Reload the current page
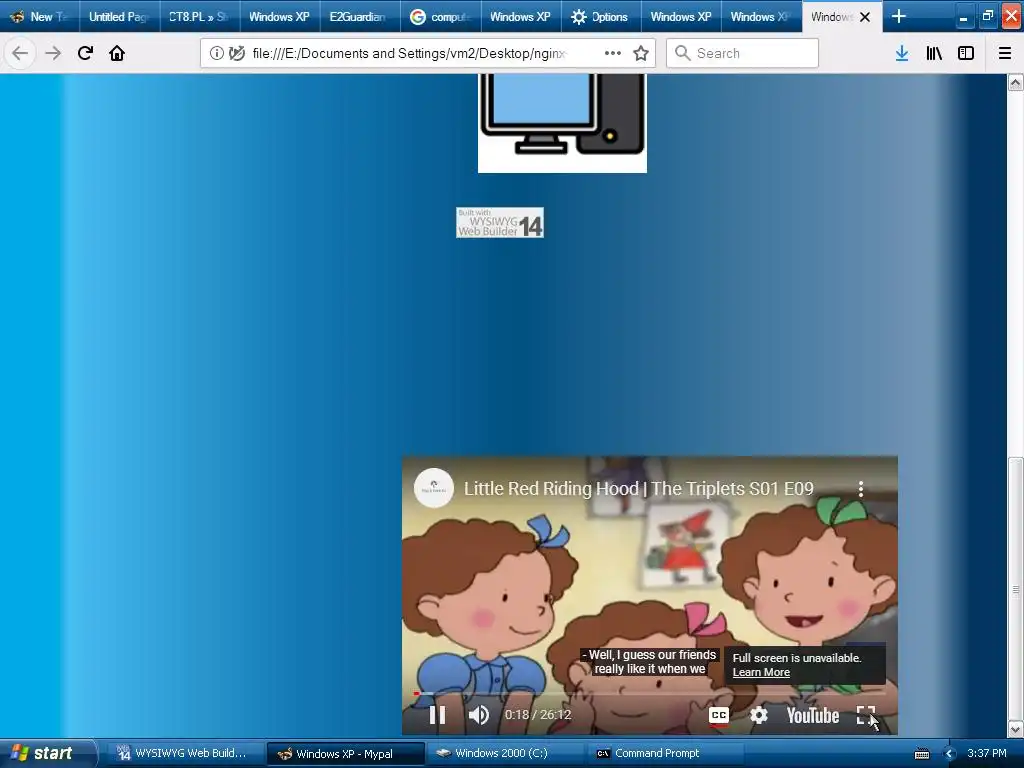Image resolution: width=1024 pixels, height=768 pixels. click(x=86, y=53)
